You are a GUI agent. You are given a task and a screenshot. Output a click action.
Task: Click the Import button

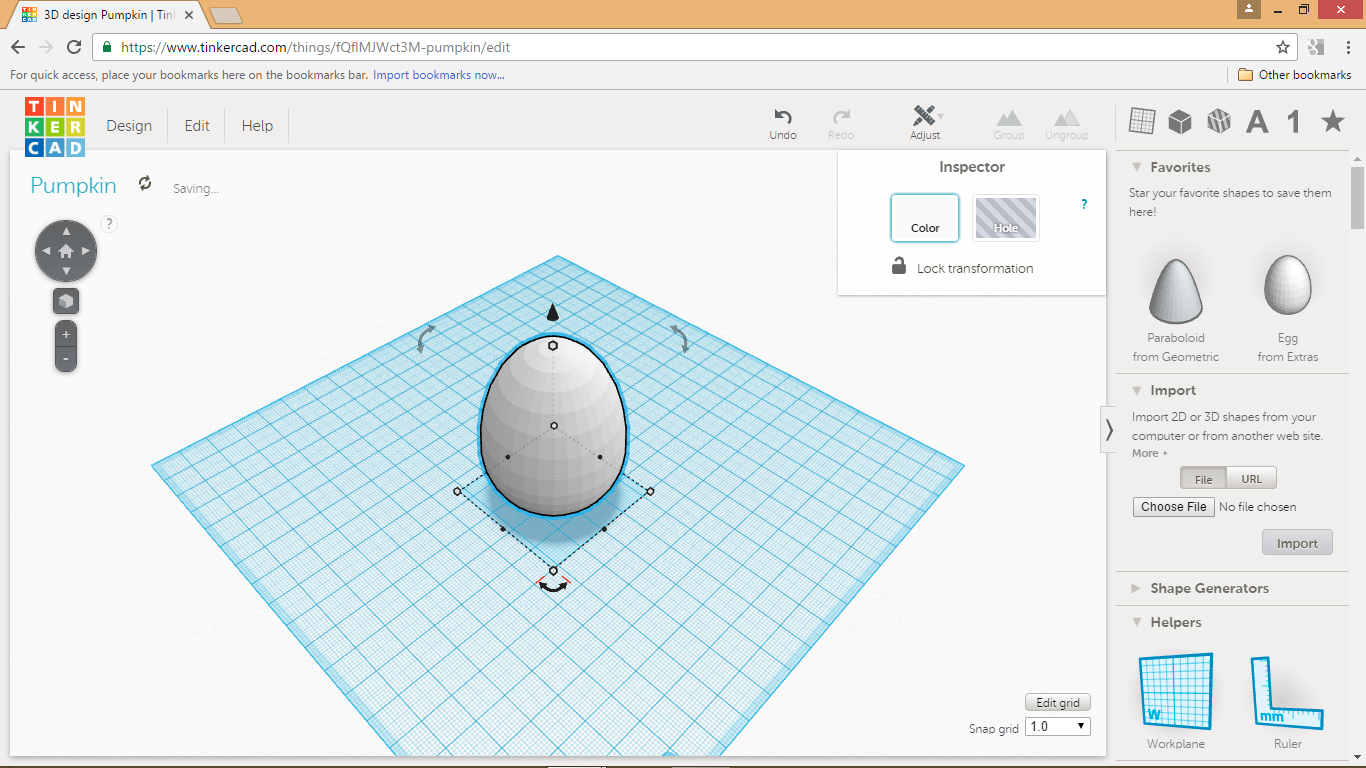1297,542
